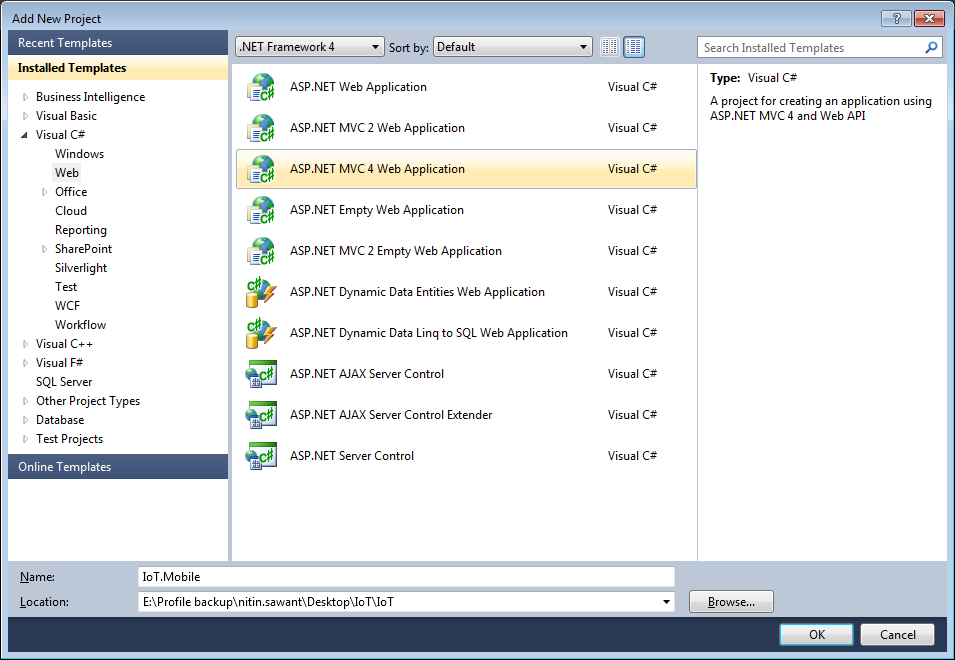Click the ASP.NET Web Application template icon

click(x=261, y=87)
